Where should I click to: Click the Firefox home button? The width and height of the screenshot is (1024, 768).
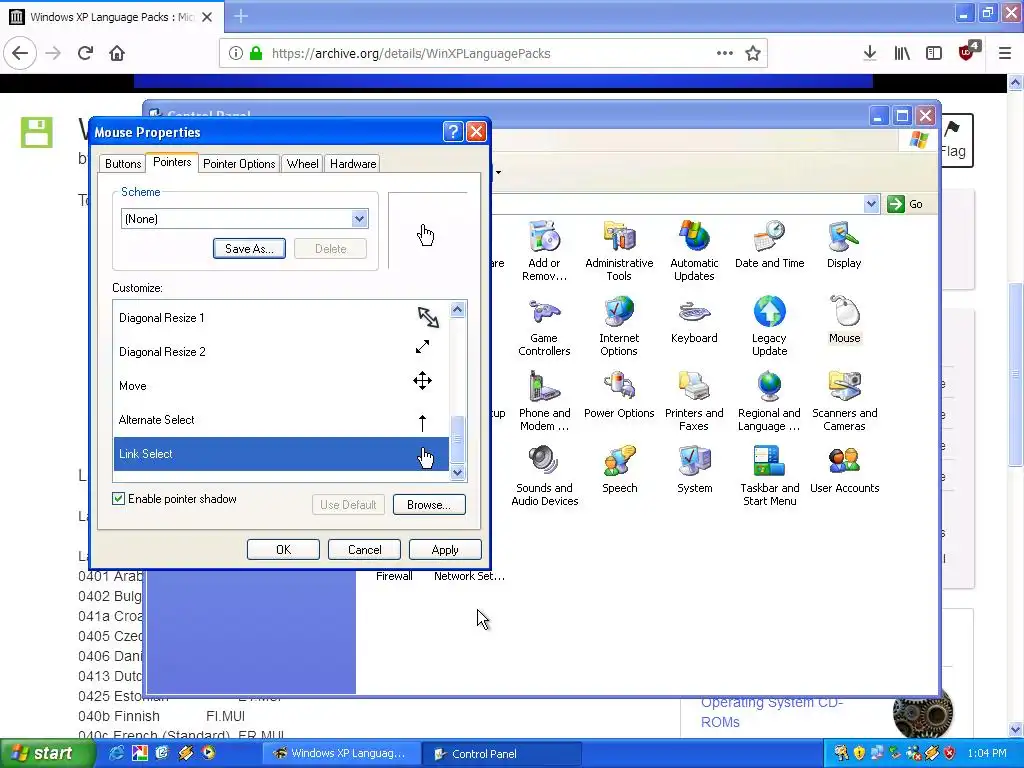click(x=117, y=54)
